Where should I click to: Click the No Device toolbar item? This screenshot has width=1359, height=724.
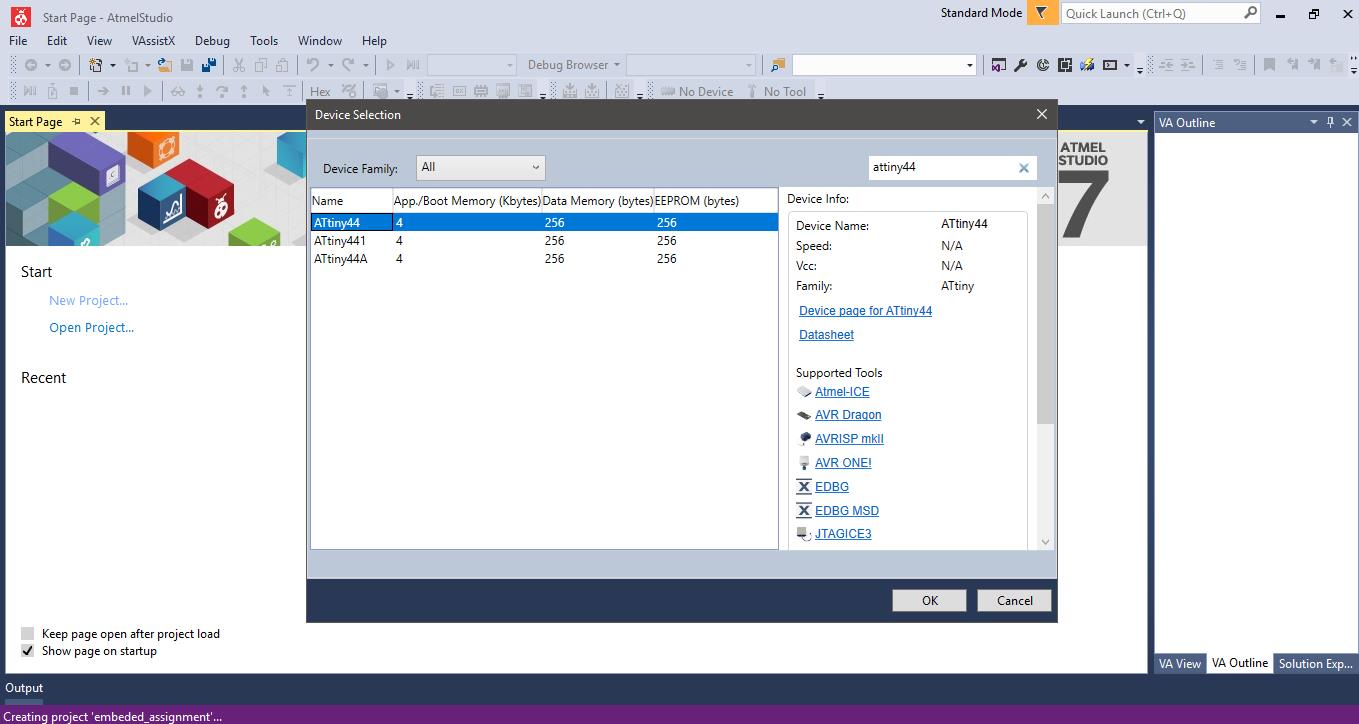(x=697, y=91)
